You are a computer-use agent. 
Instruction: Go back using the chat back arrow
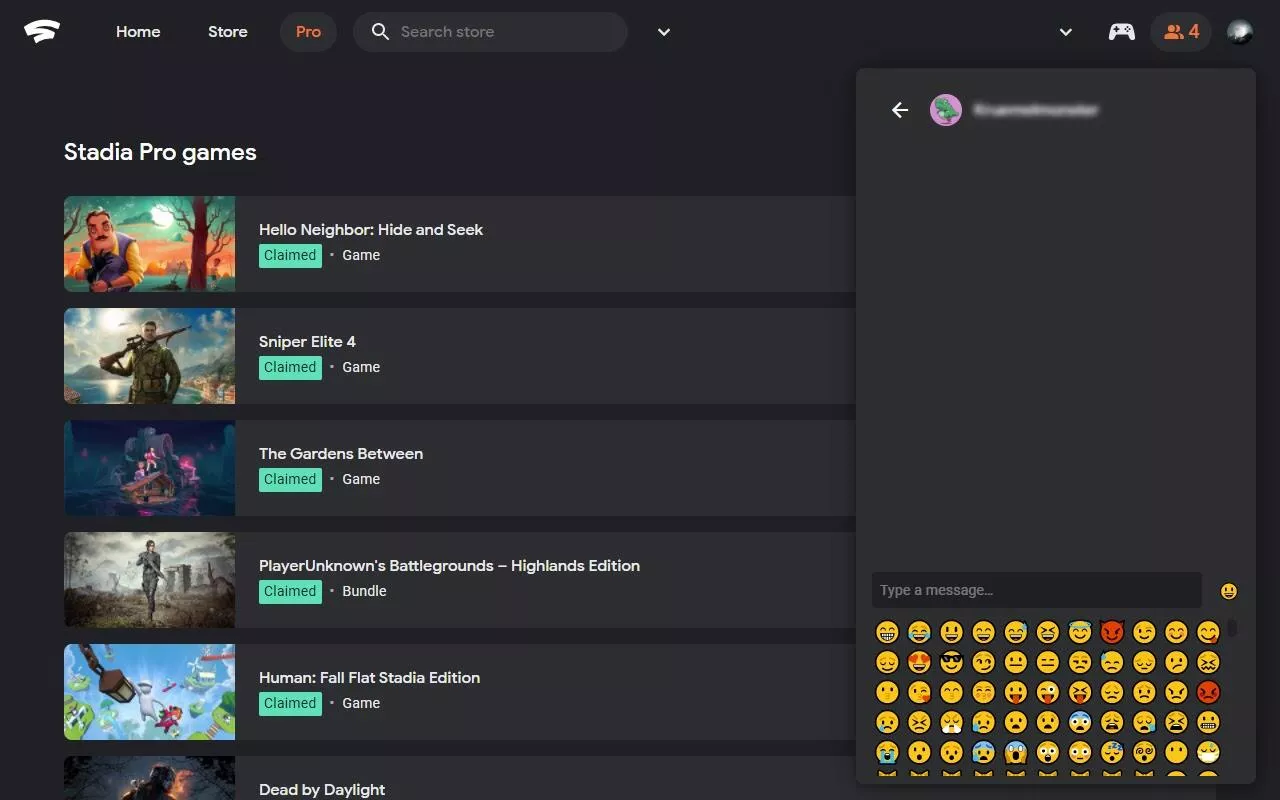[x=900, y=110]
